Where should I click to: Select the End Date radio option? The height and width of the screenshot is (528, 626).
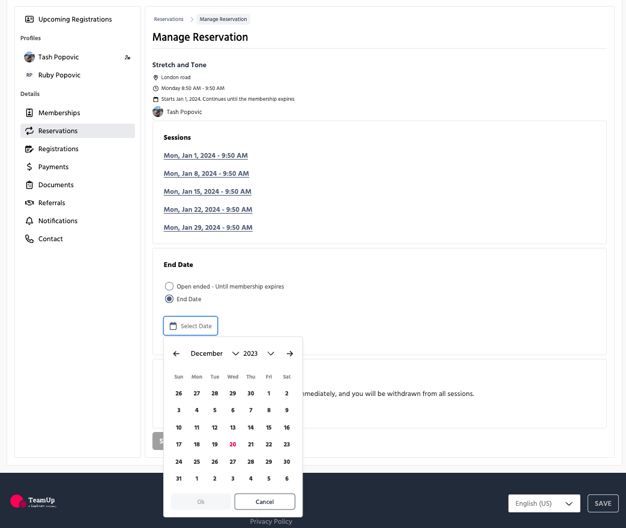coord(169,299)
